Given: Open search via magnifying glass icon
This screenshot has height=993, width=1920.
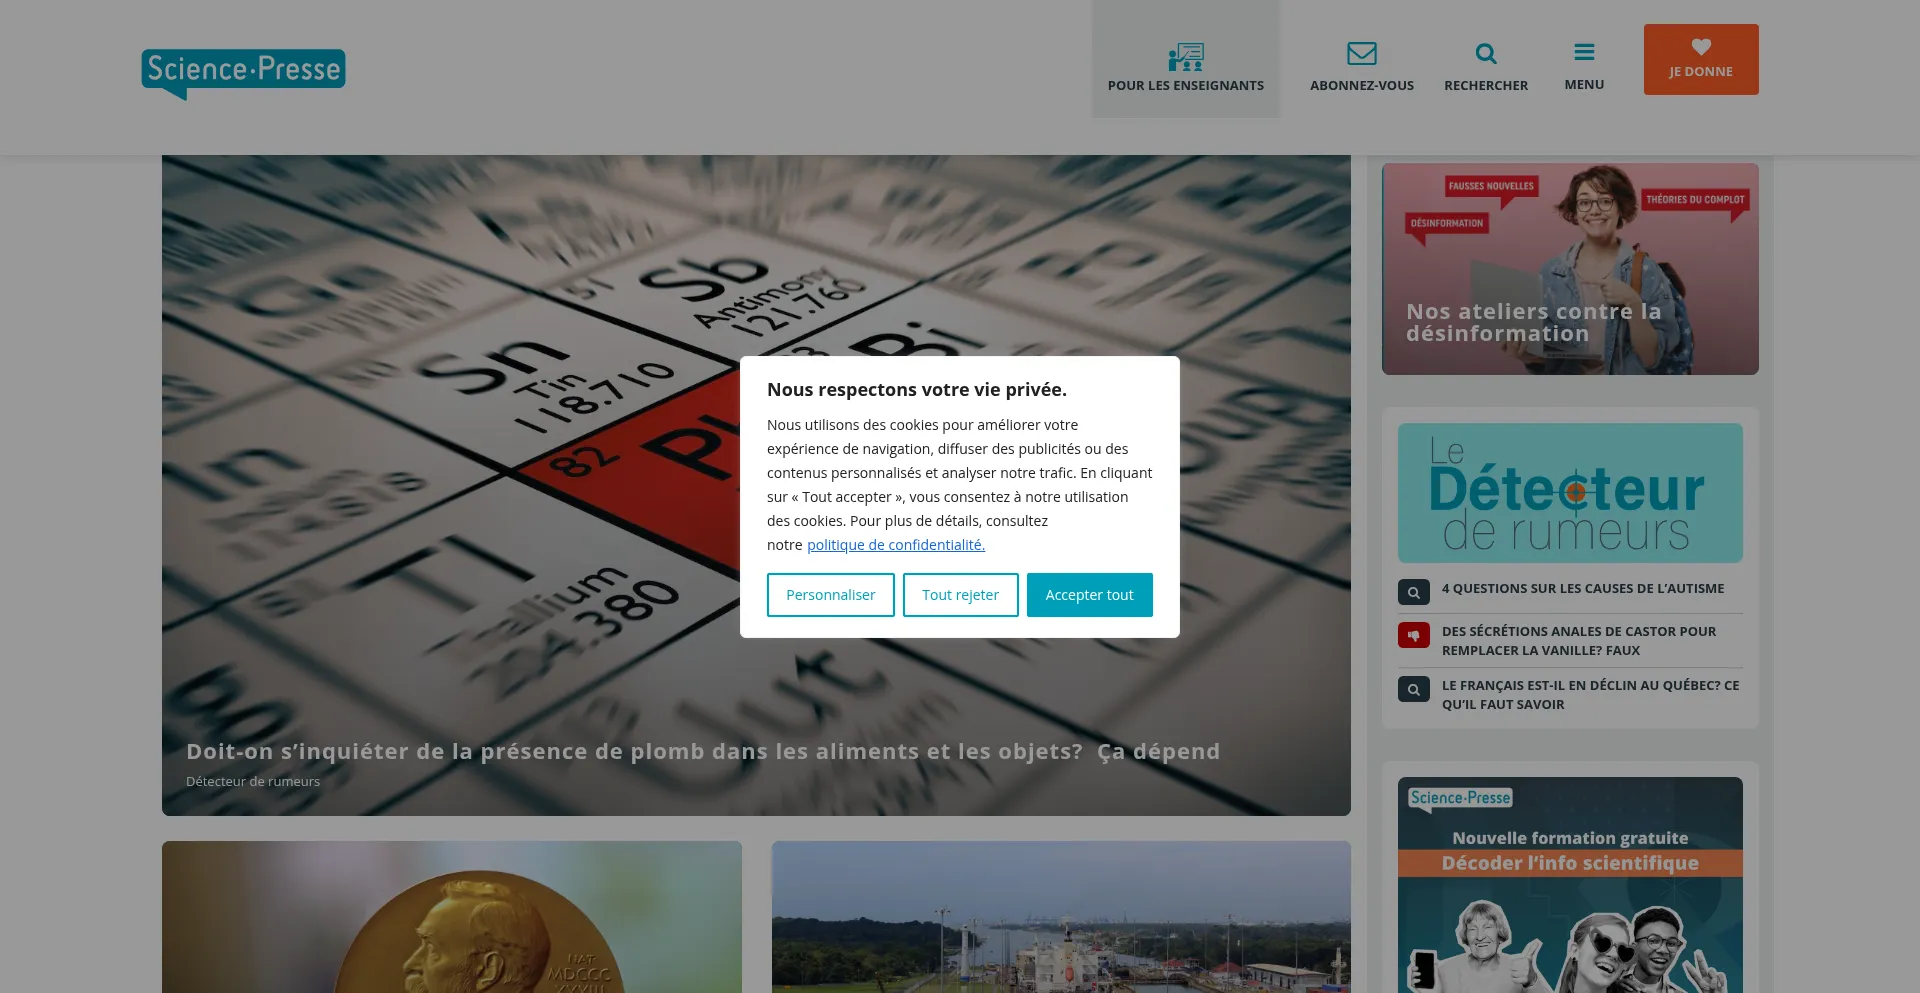Looking at the screenshot, I should pyautogui.click(x=1485, y=53).
